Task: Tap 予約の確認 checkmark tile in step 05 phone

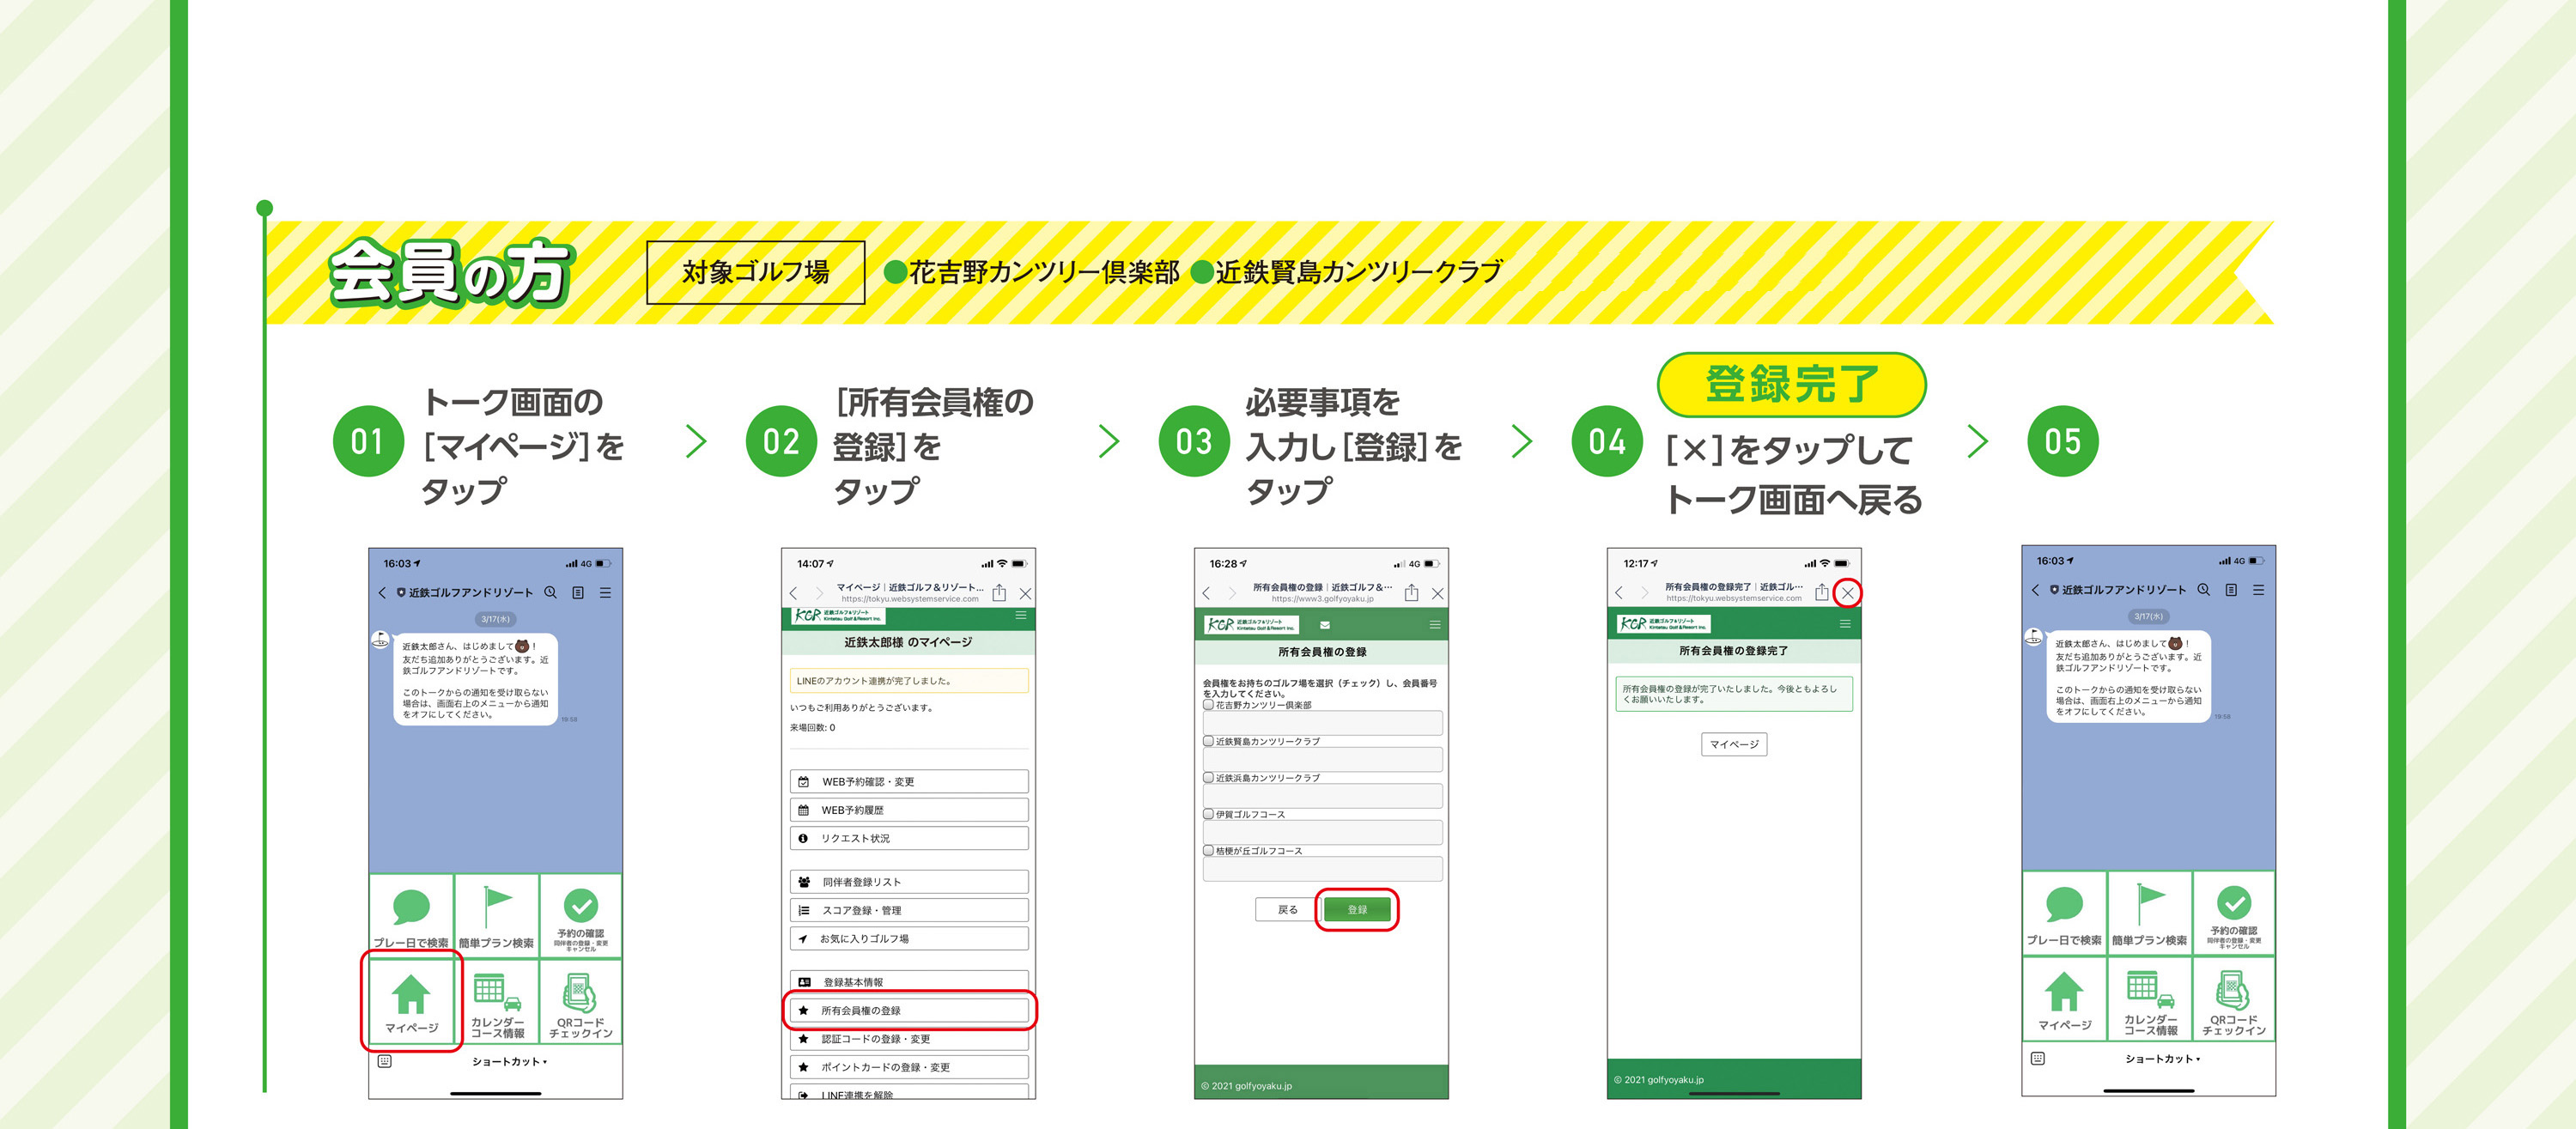Action: (2234, 913)
